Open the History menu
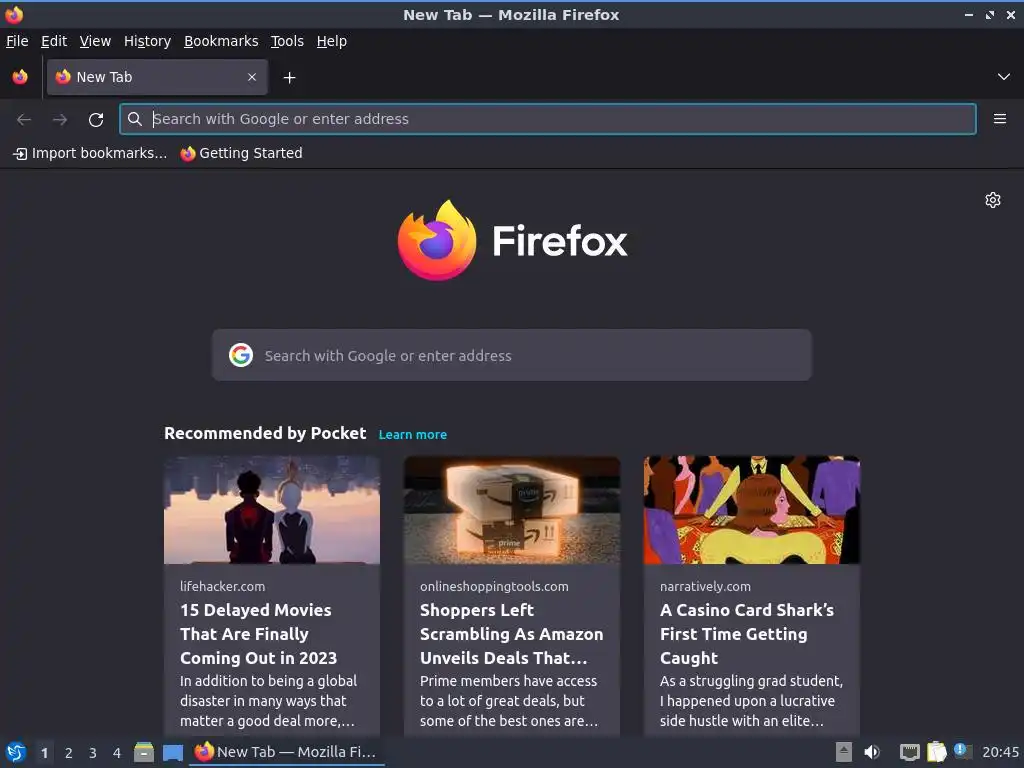 (148, 41)
